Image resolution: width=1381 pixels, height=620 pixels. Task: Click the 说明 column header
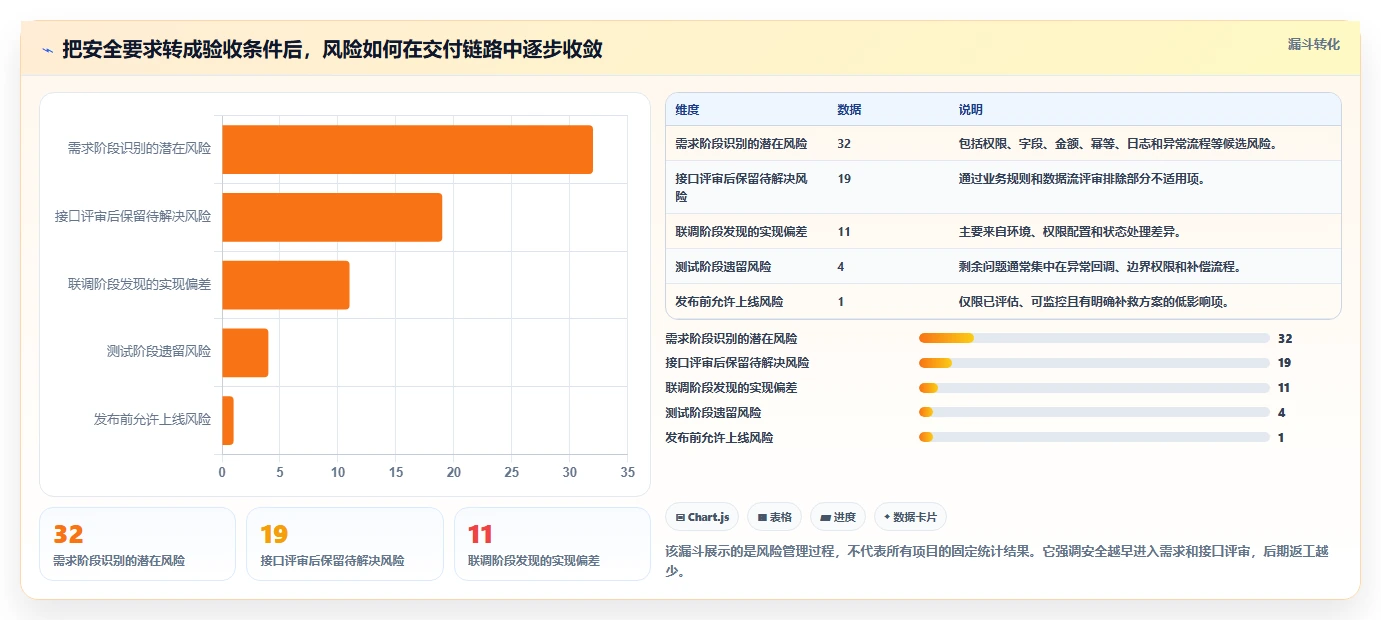click(971, 109)
